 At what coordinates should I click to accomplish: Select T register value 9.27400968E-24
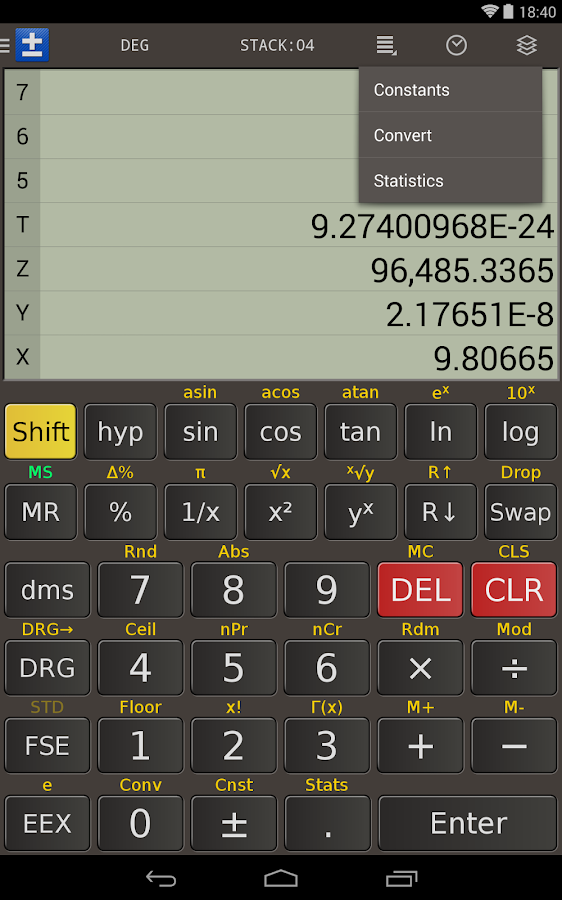pos(432,226)
